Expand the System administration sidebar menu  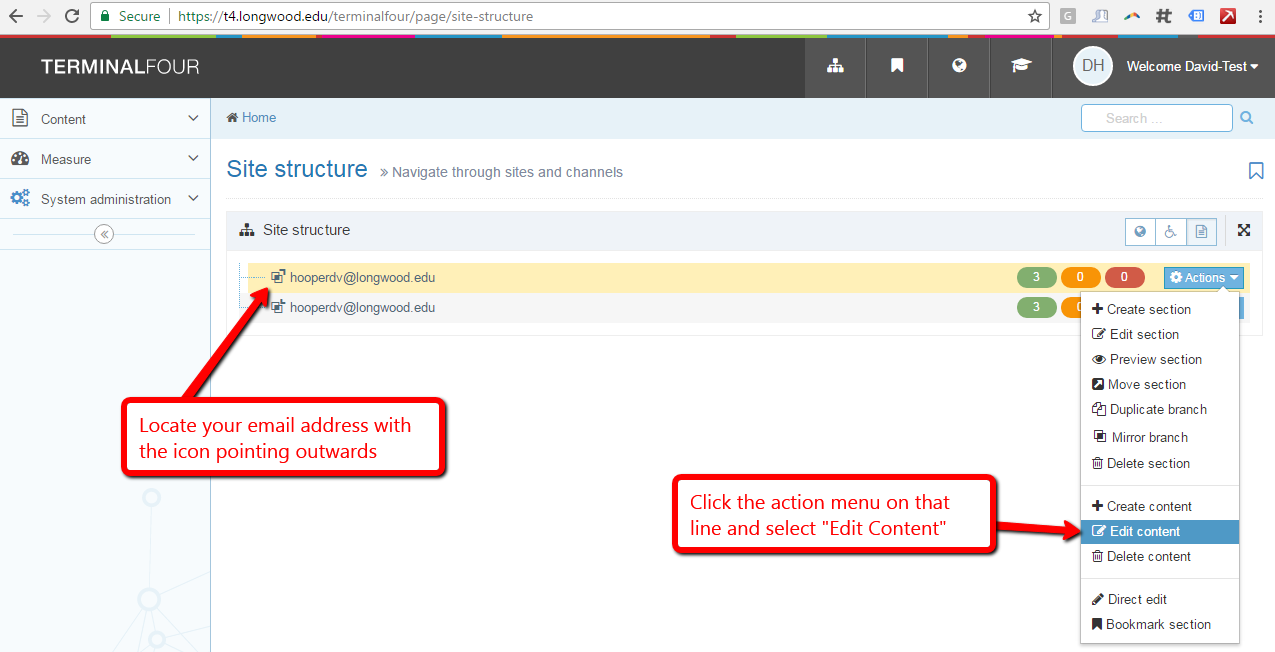(x=105, y=199)
